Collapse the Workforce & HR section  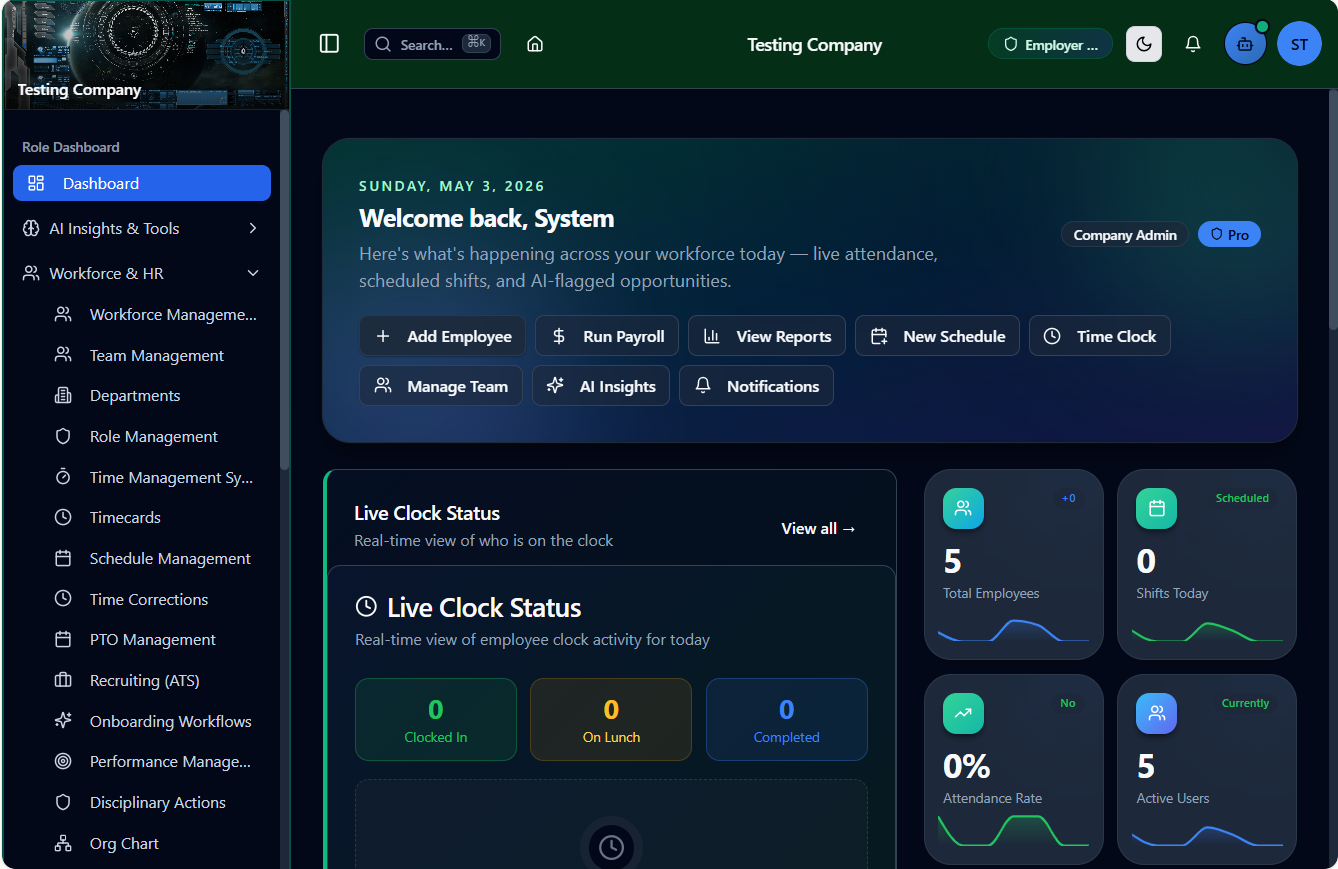[142, 273]
